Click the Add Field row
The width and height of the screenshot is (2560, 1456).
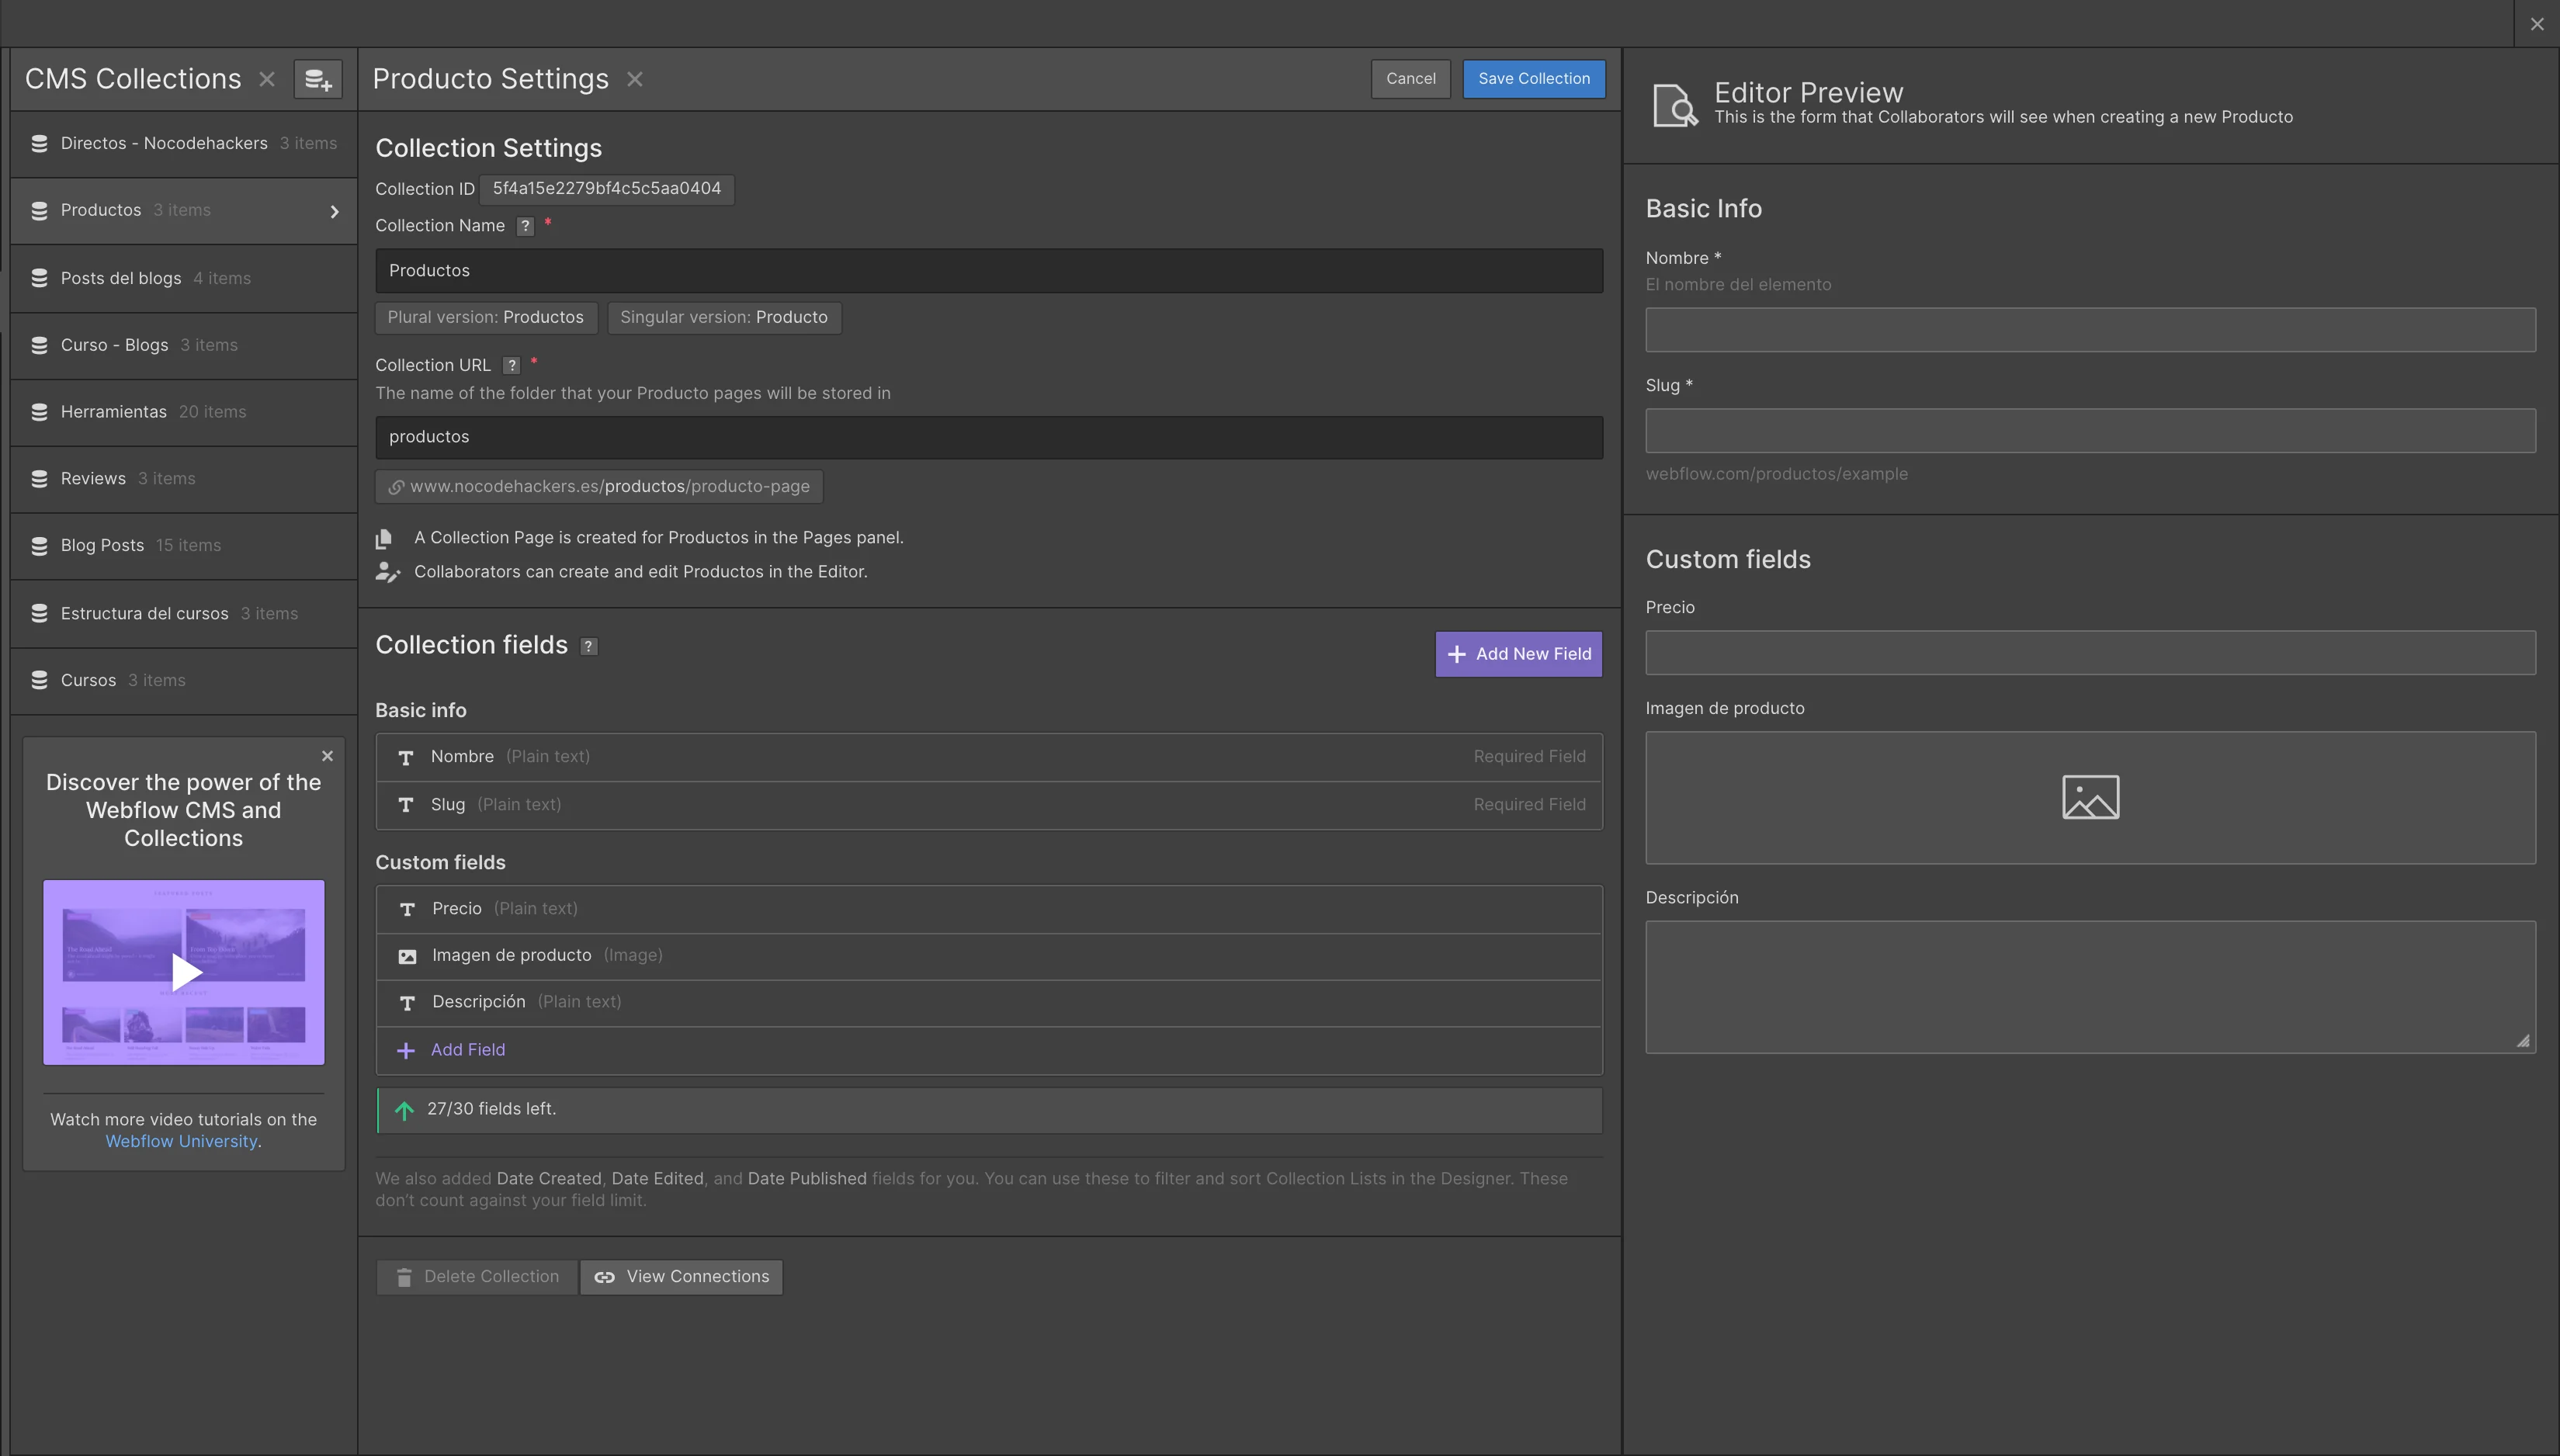[x=468, y=1050]
